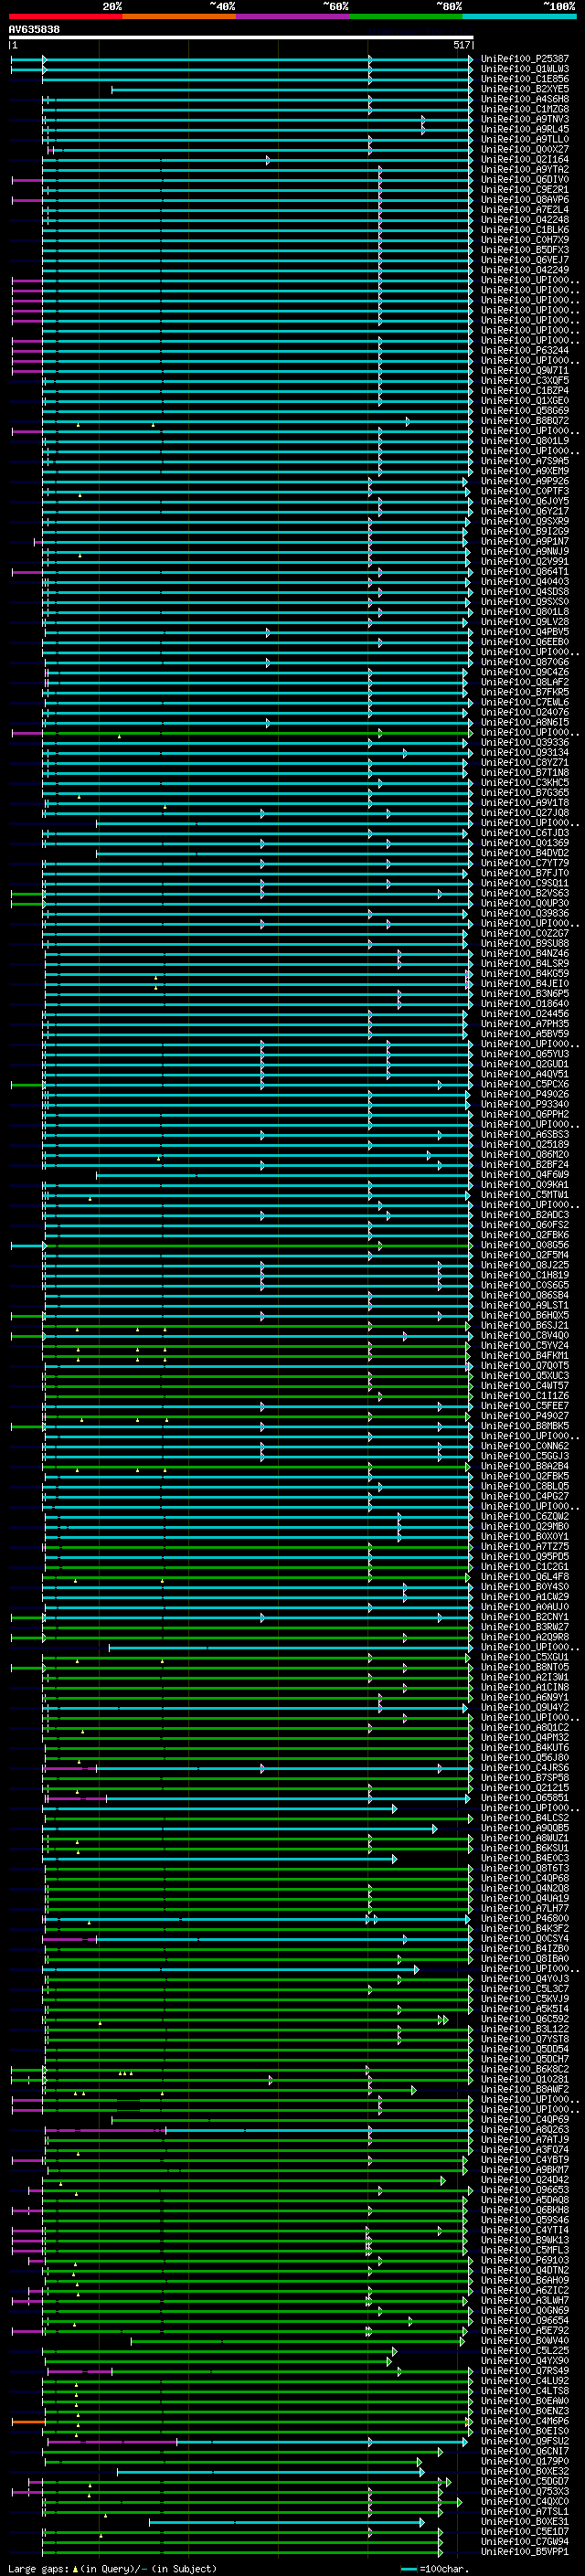The image size is (585, 2576).
Task: Select hit label UniRef100_P49027
Action: [x=525, y=1416]
